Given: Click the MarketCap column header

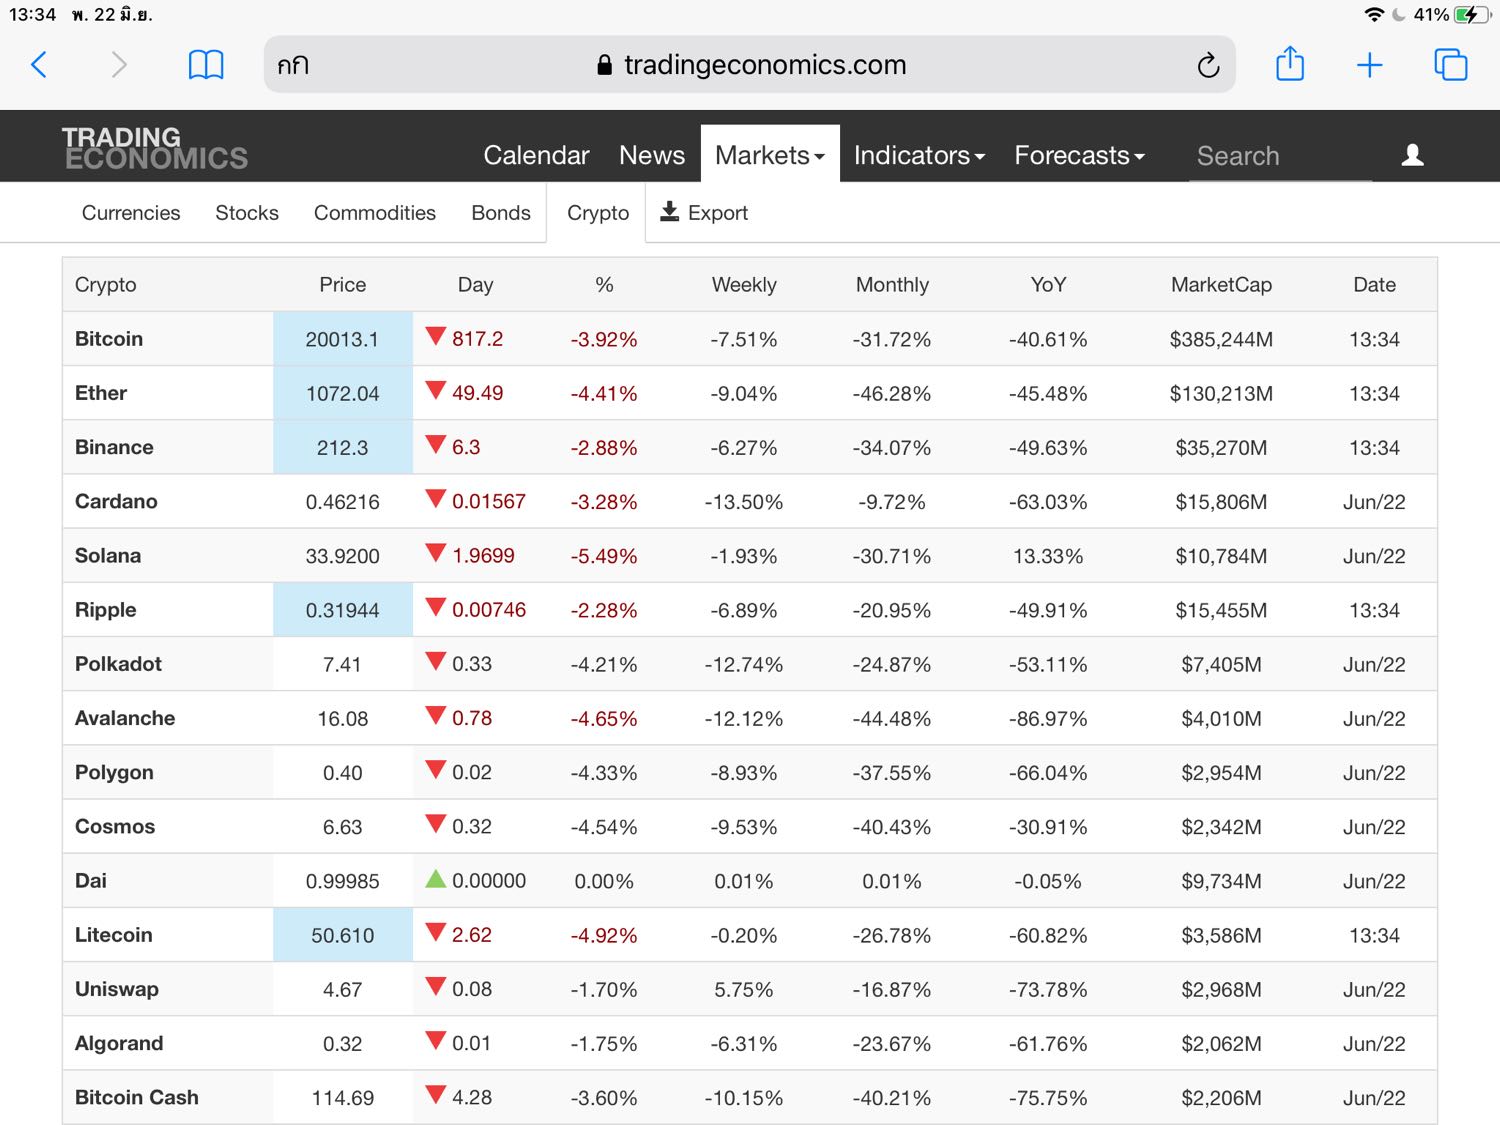Looking at the screenshot, I should pos(1221,285).
